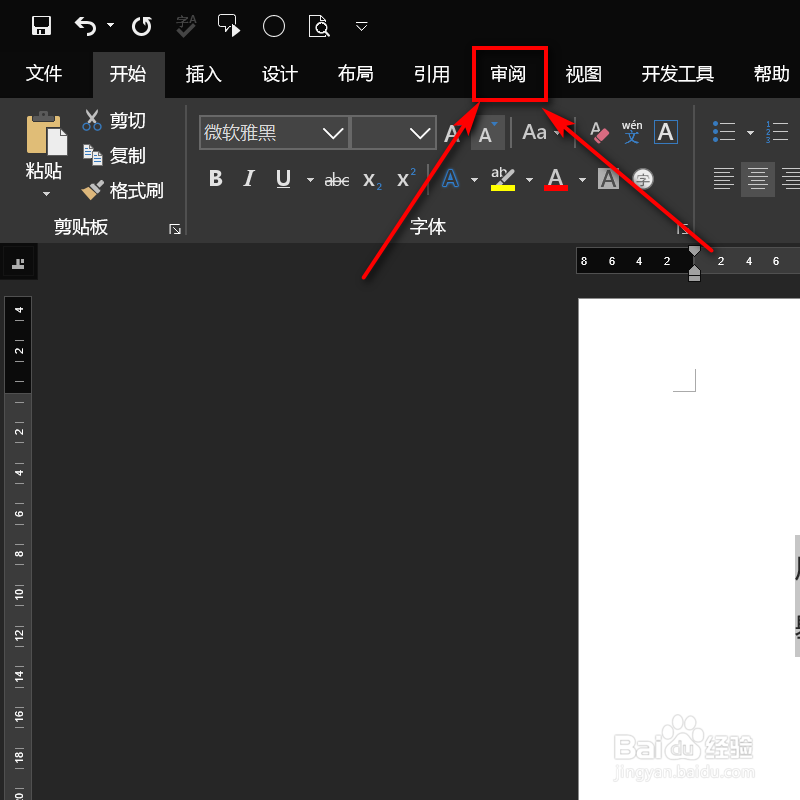Viewport: 800px width, 800px height.
Task: Open the font name dropdown
Action: [x=334, y=132]
